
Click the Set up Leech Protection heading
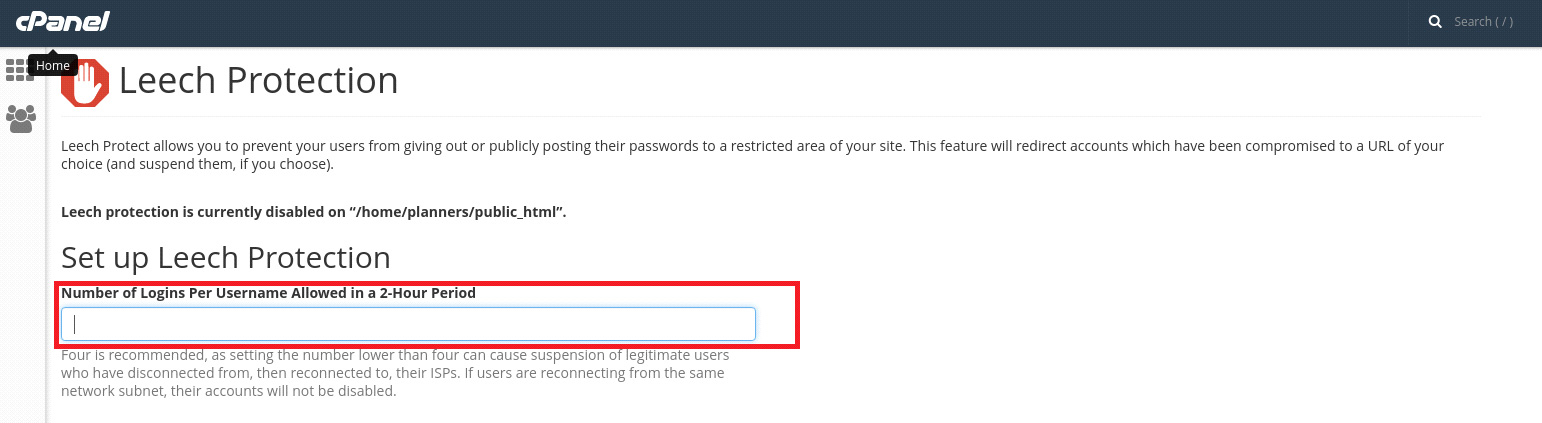[x=225, y=257]
